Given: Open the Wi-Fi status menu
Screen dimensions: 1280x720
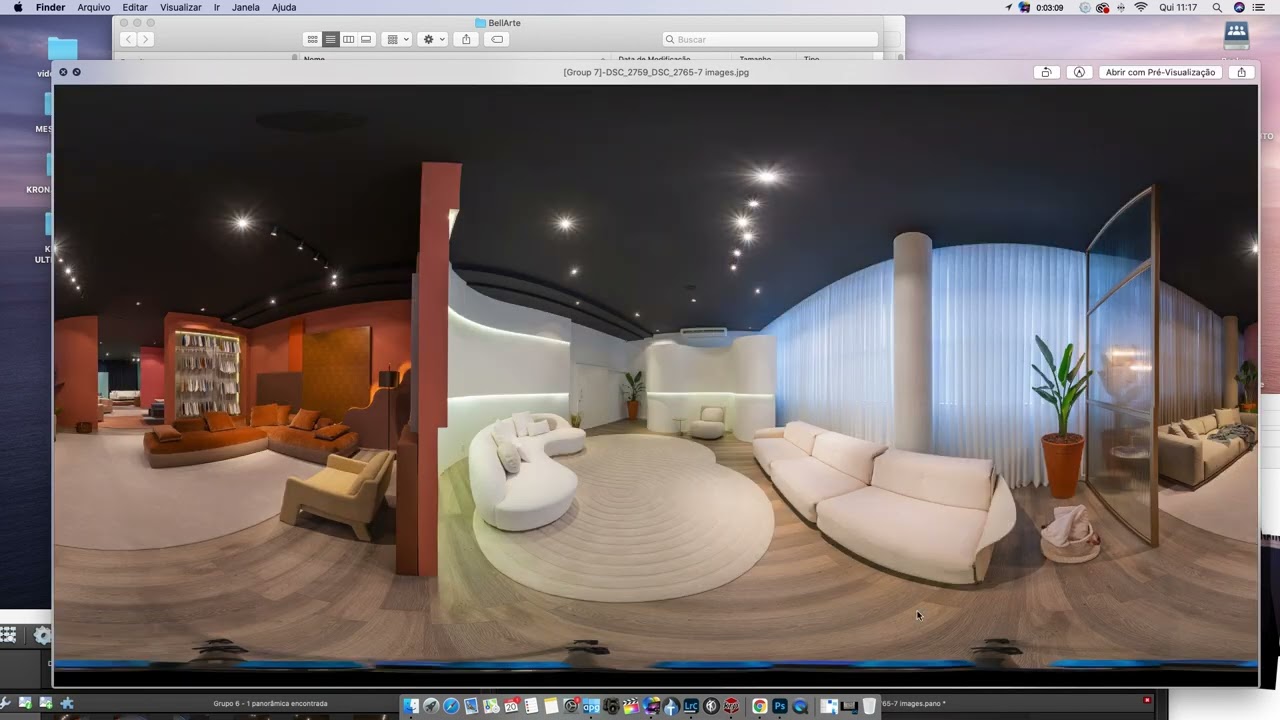Looking at the screenshot, I should coord(1141,7).
